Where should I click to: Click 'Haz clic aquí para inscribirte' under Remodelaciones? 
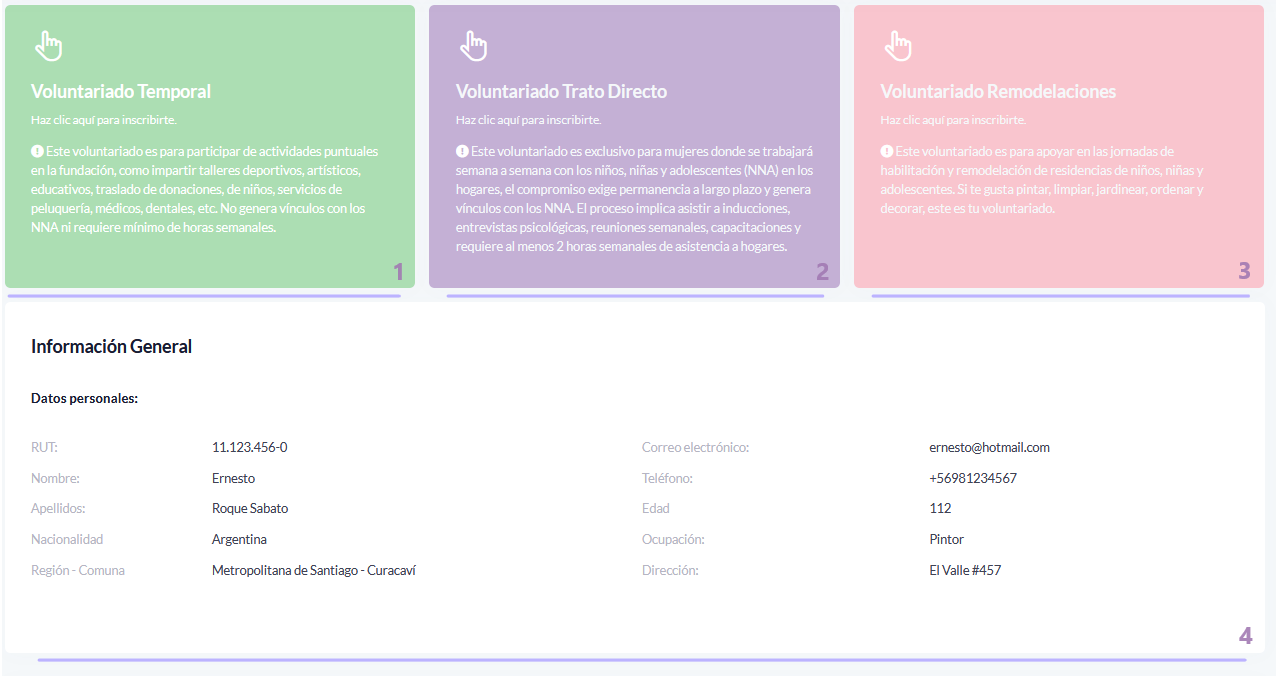953,120
